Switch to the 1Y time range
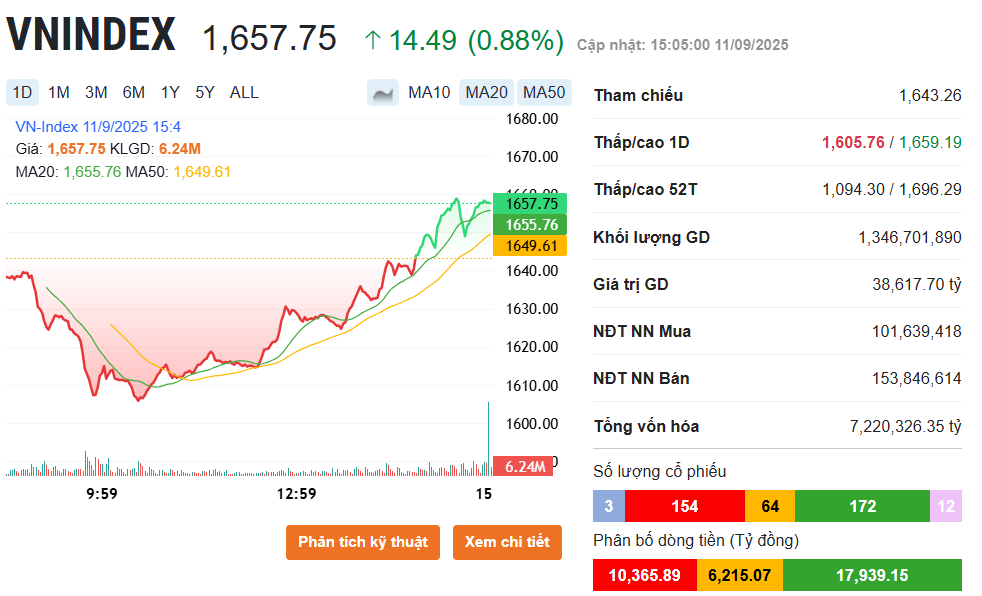982x596 pixels. (x=170, y=93)
